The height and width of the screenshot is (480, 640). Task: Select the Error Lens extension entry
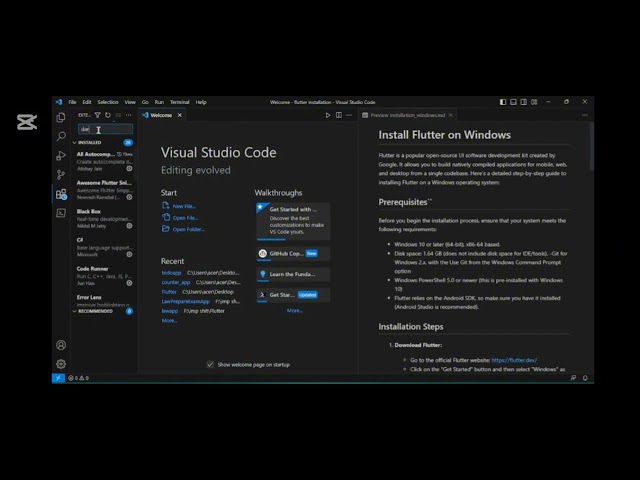click(x=104, y=300)
